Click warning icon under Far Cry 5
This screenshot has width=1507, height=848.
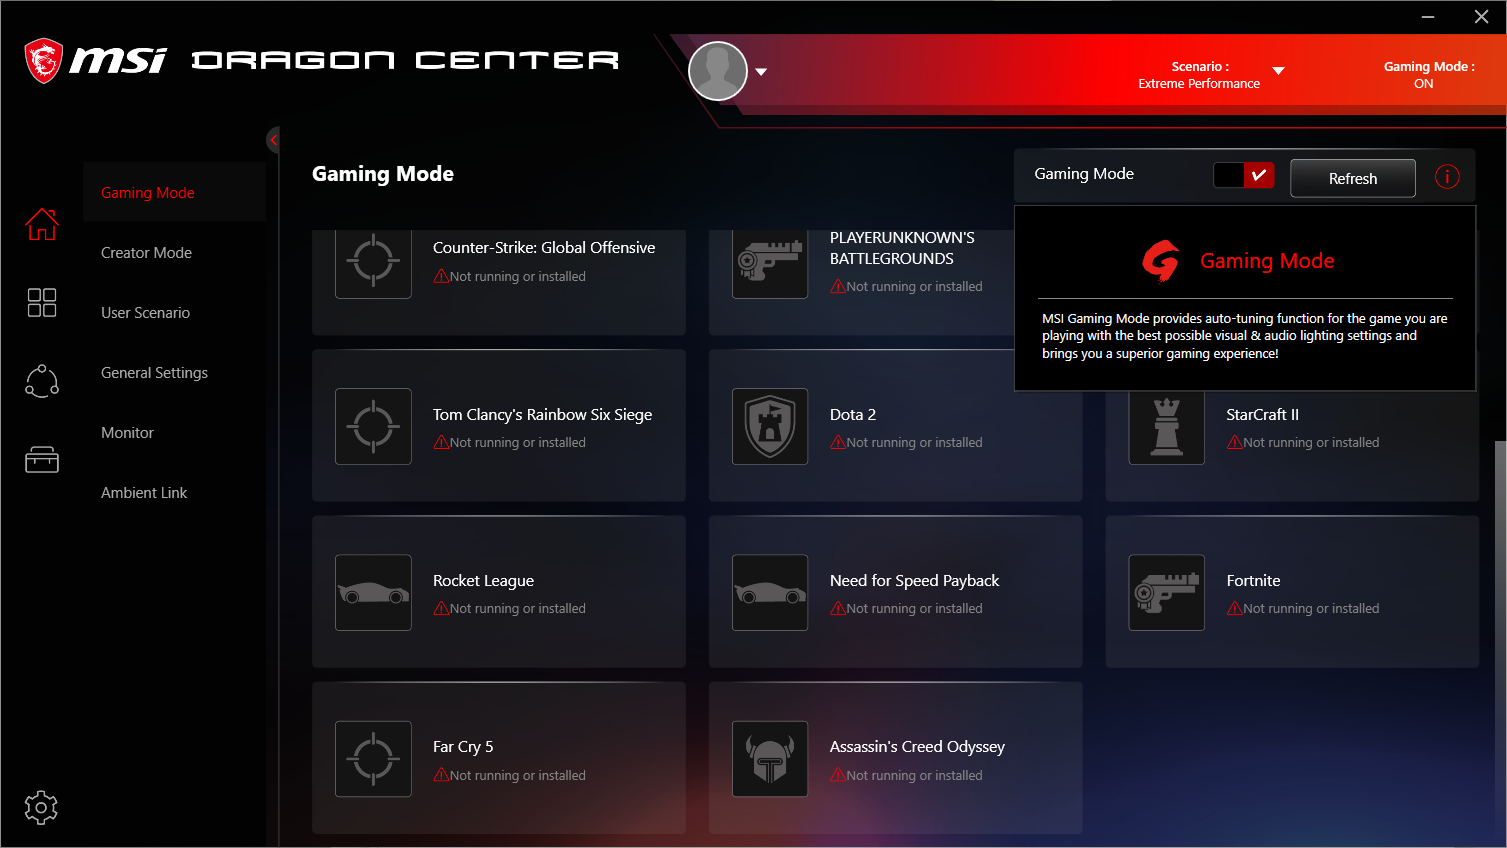(x=441, y=775)
